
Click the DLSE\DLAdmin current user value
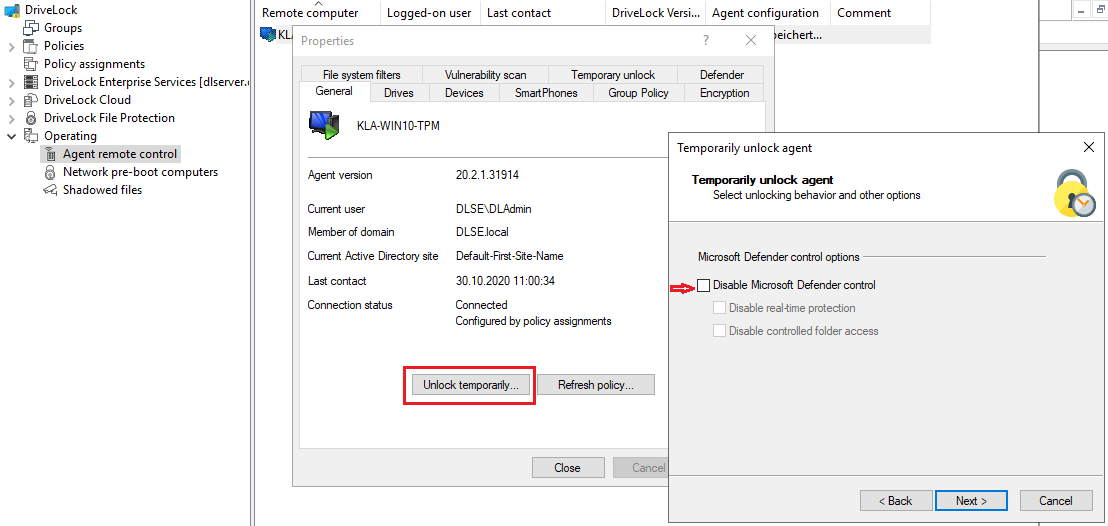pyautogui.click(x=493, y=209)
